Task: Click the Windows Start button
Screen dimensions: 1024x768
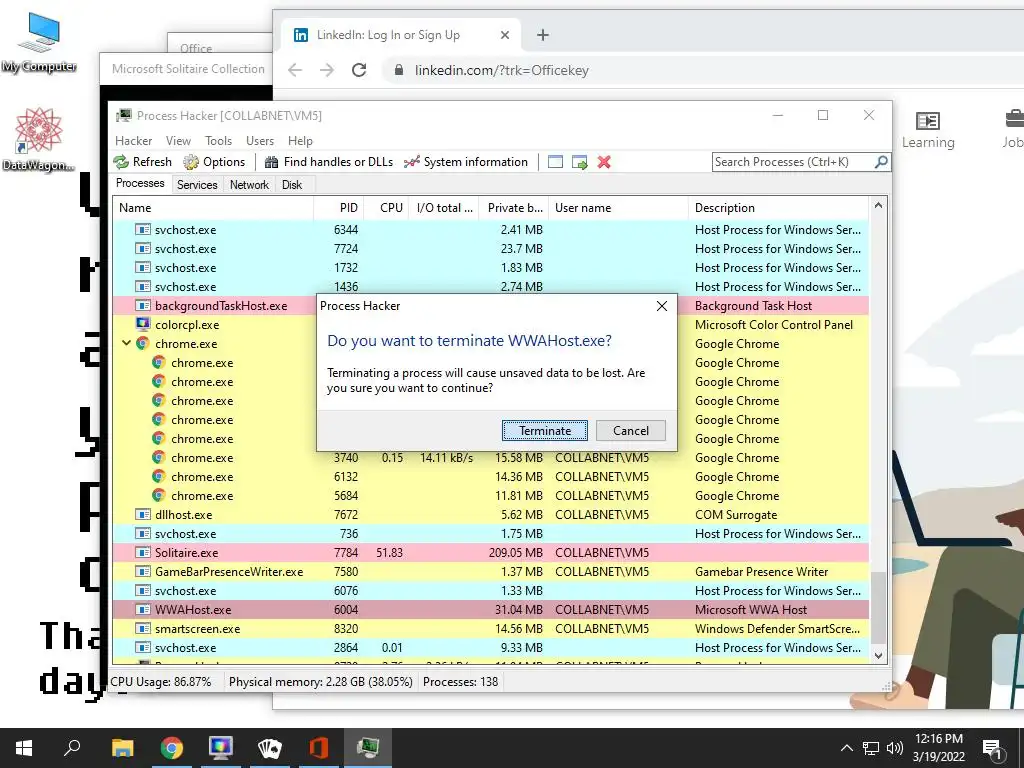Action: pyautogui.click(x=24, y=747)
